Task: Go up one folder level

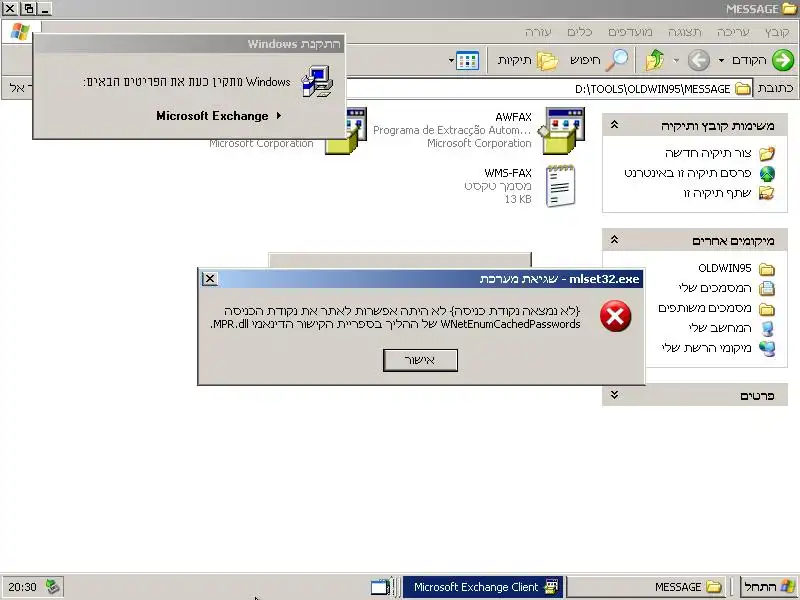Action: pos(655,60)
